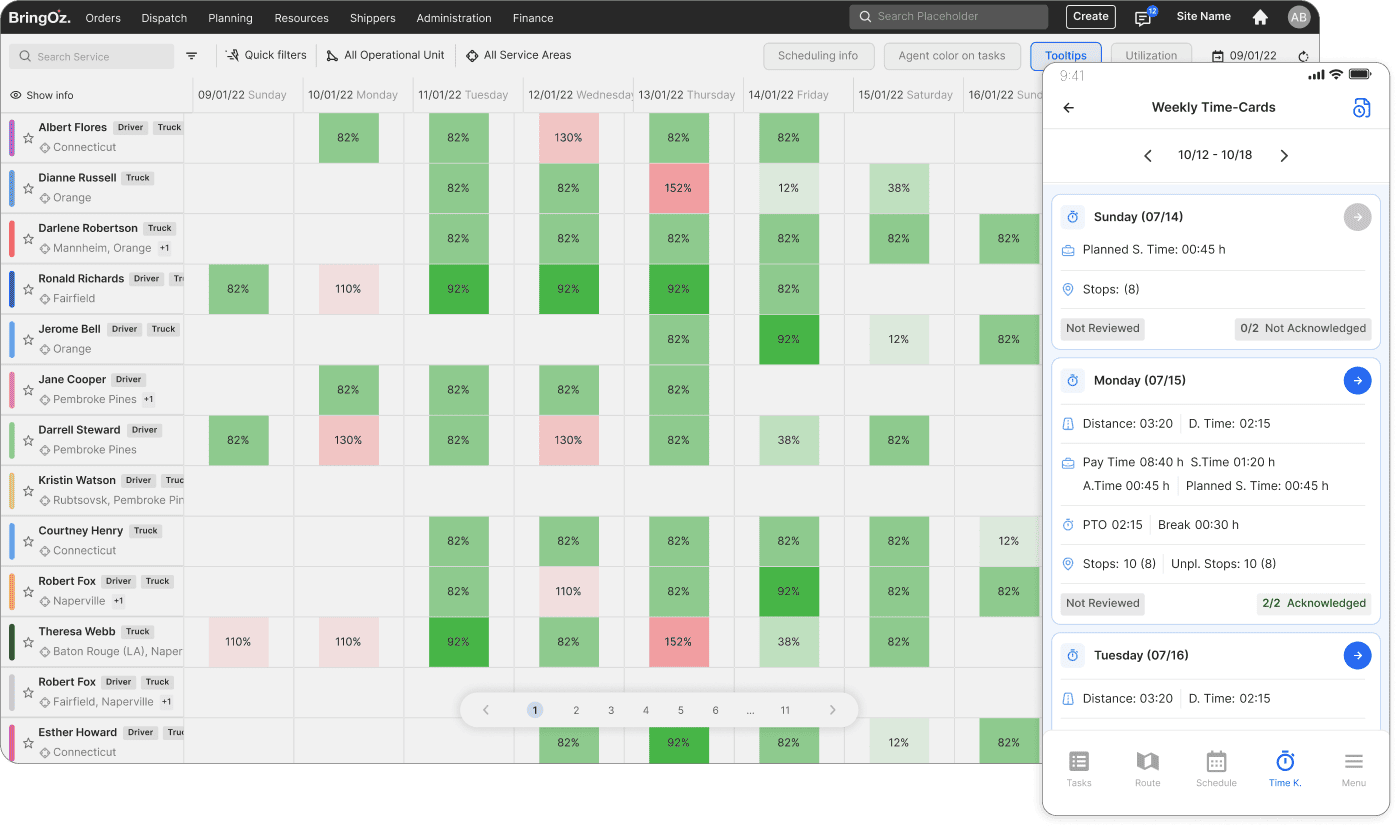Open All Service Areas filter
The height and width of the screenshot is (828, 1398).
pos(519,56)
